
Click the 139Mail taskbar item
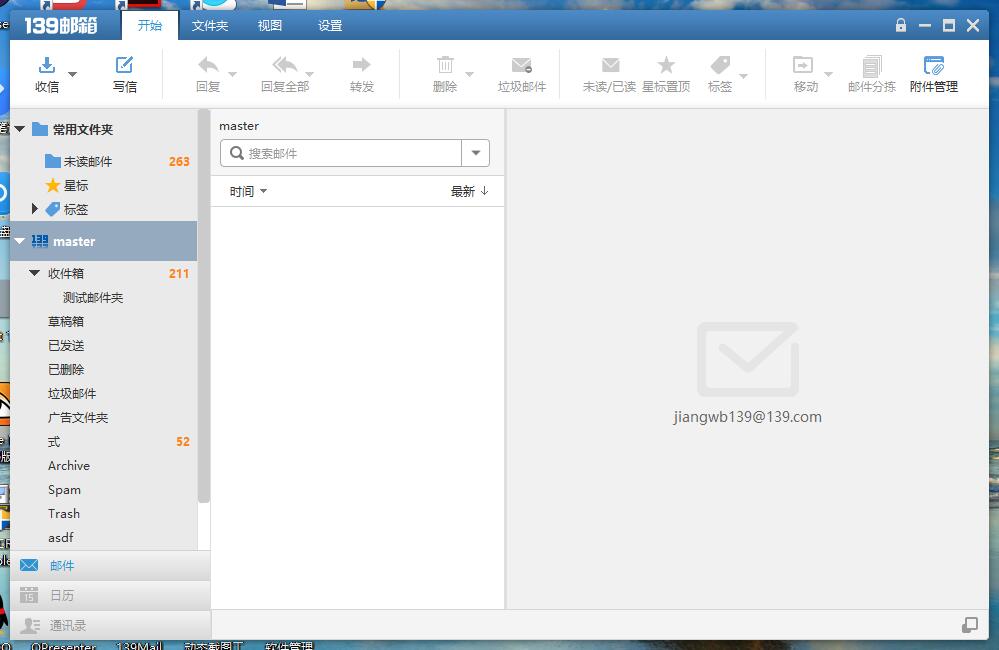[x=140, y=646]
